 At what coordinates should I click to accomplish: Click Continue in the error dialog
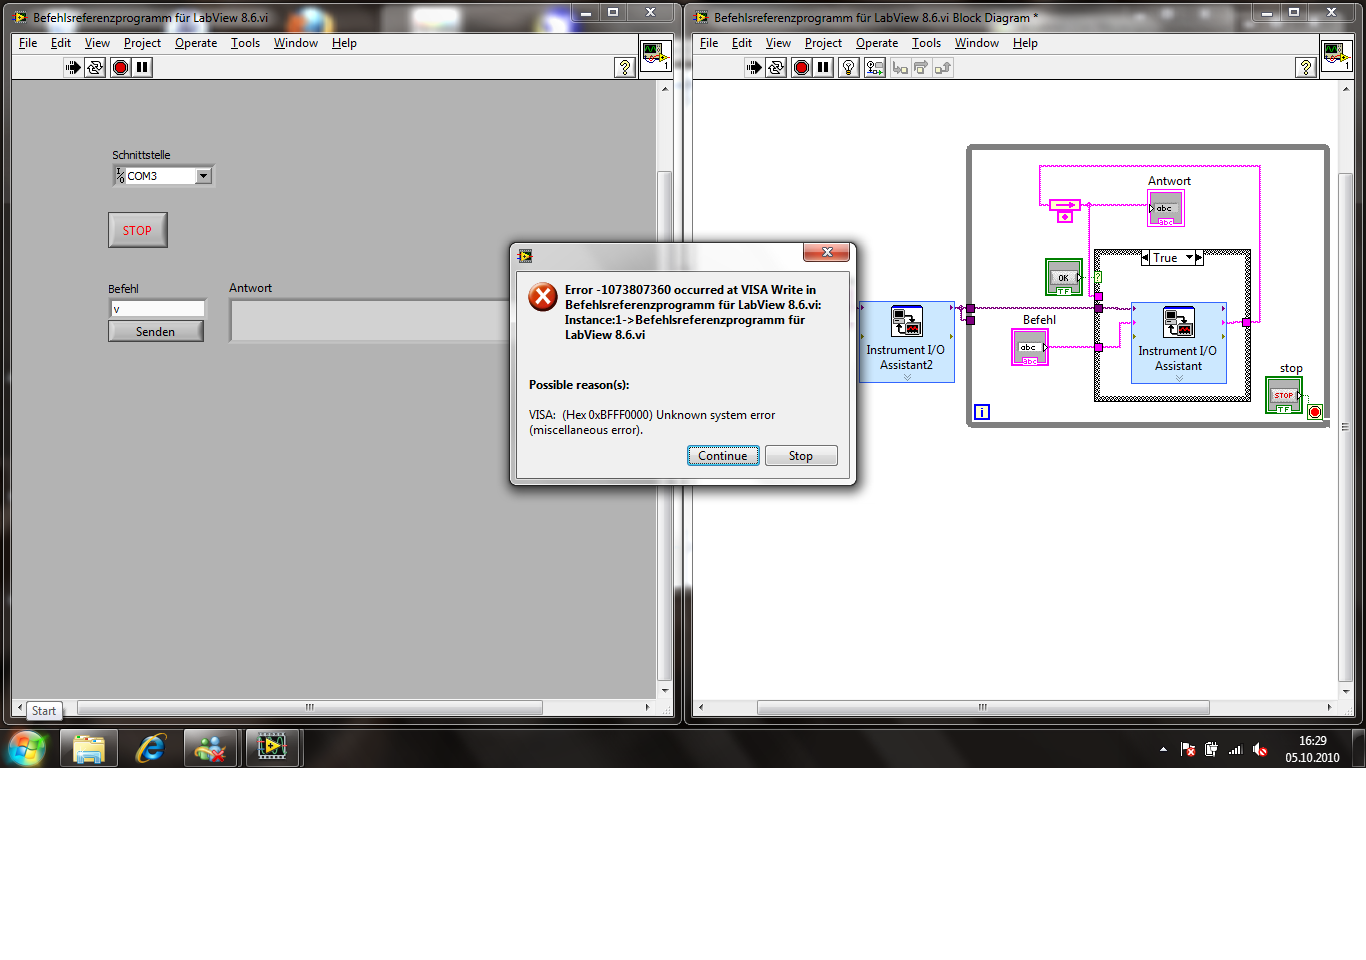[723, 456]
